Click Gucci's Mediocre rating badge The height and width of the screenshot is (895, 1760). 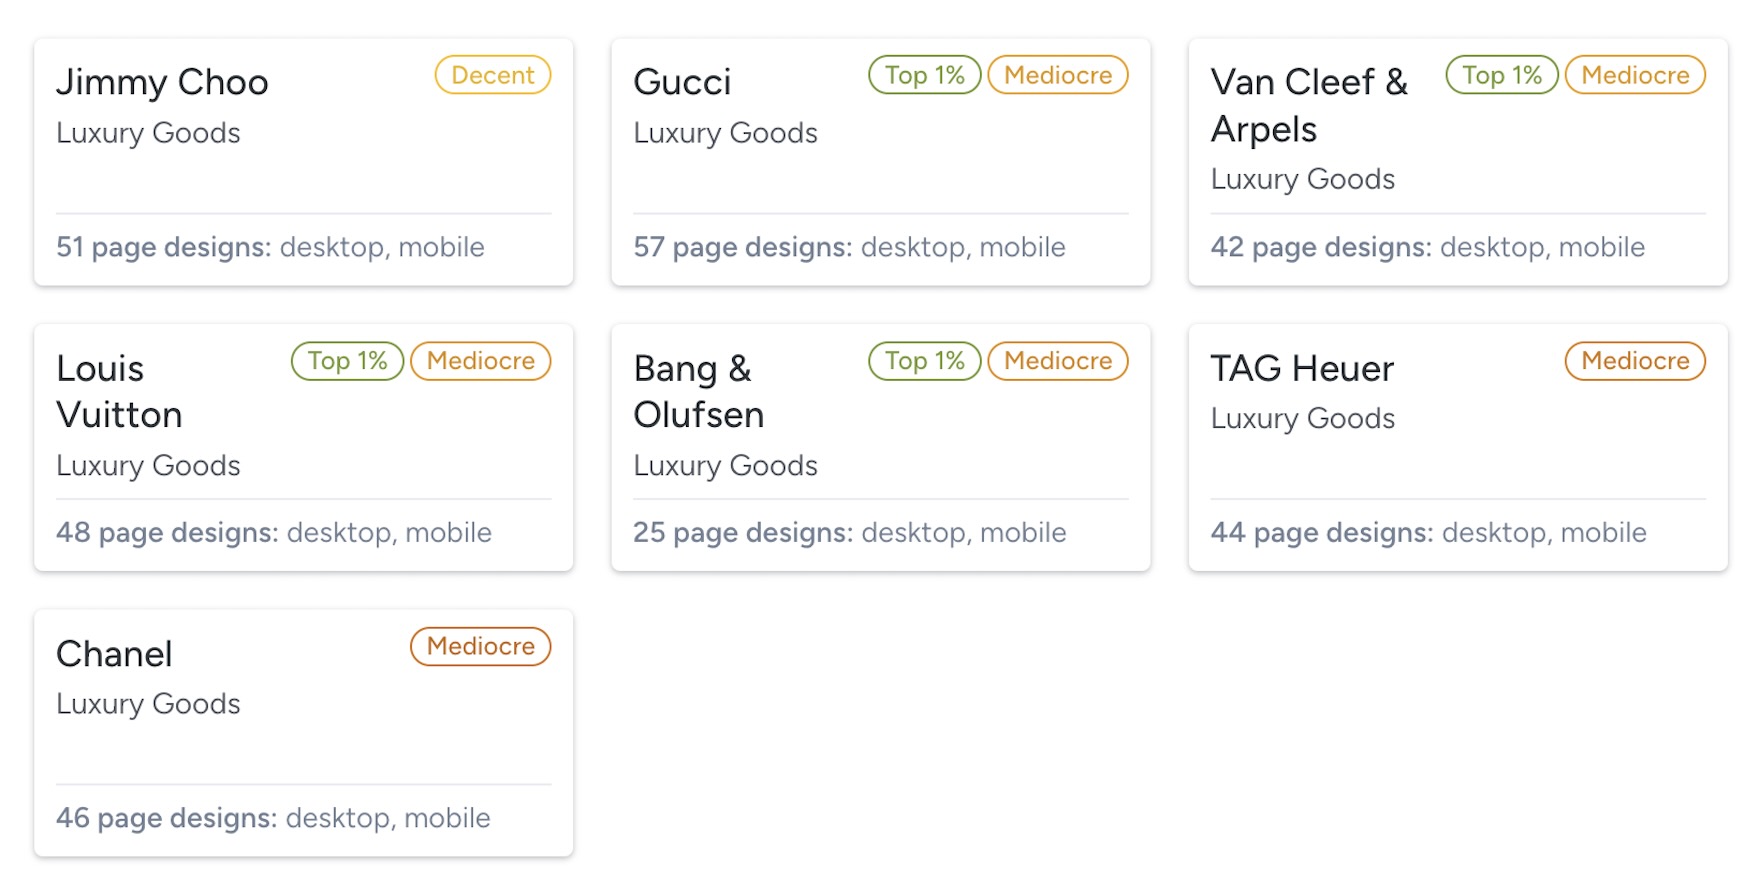1058,75
